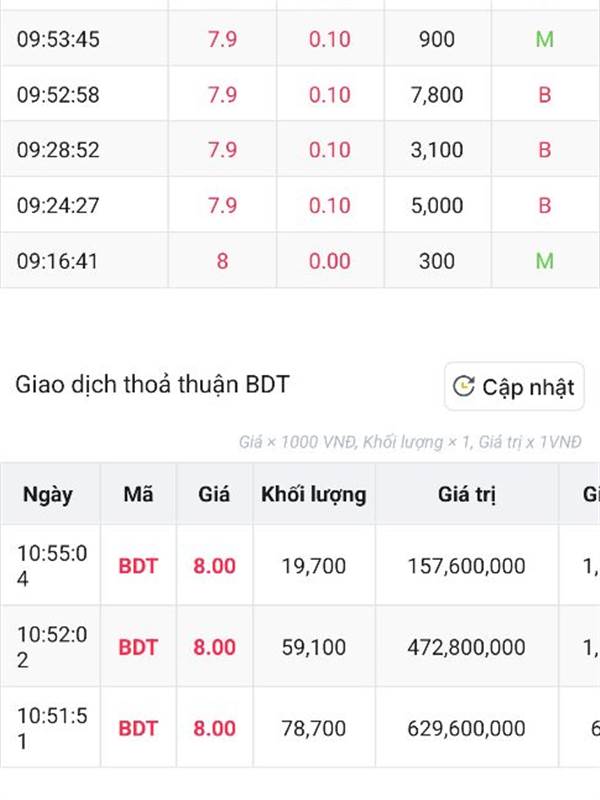
Task: Click the green M marker at 09:16:41
Action: coord(544,261)
